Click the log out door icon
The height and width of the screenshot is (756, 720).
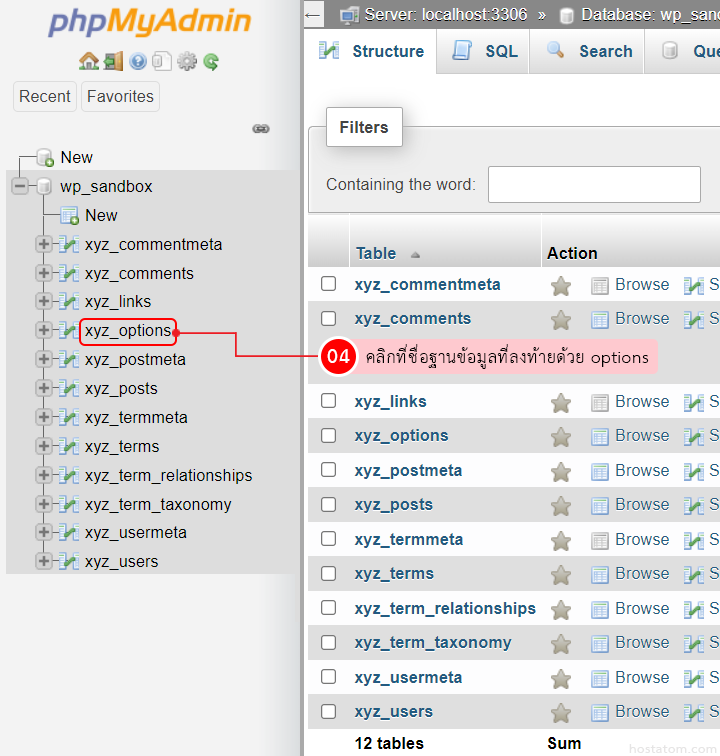tap(113, 62)
